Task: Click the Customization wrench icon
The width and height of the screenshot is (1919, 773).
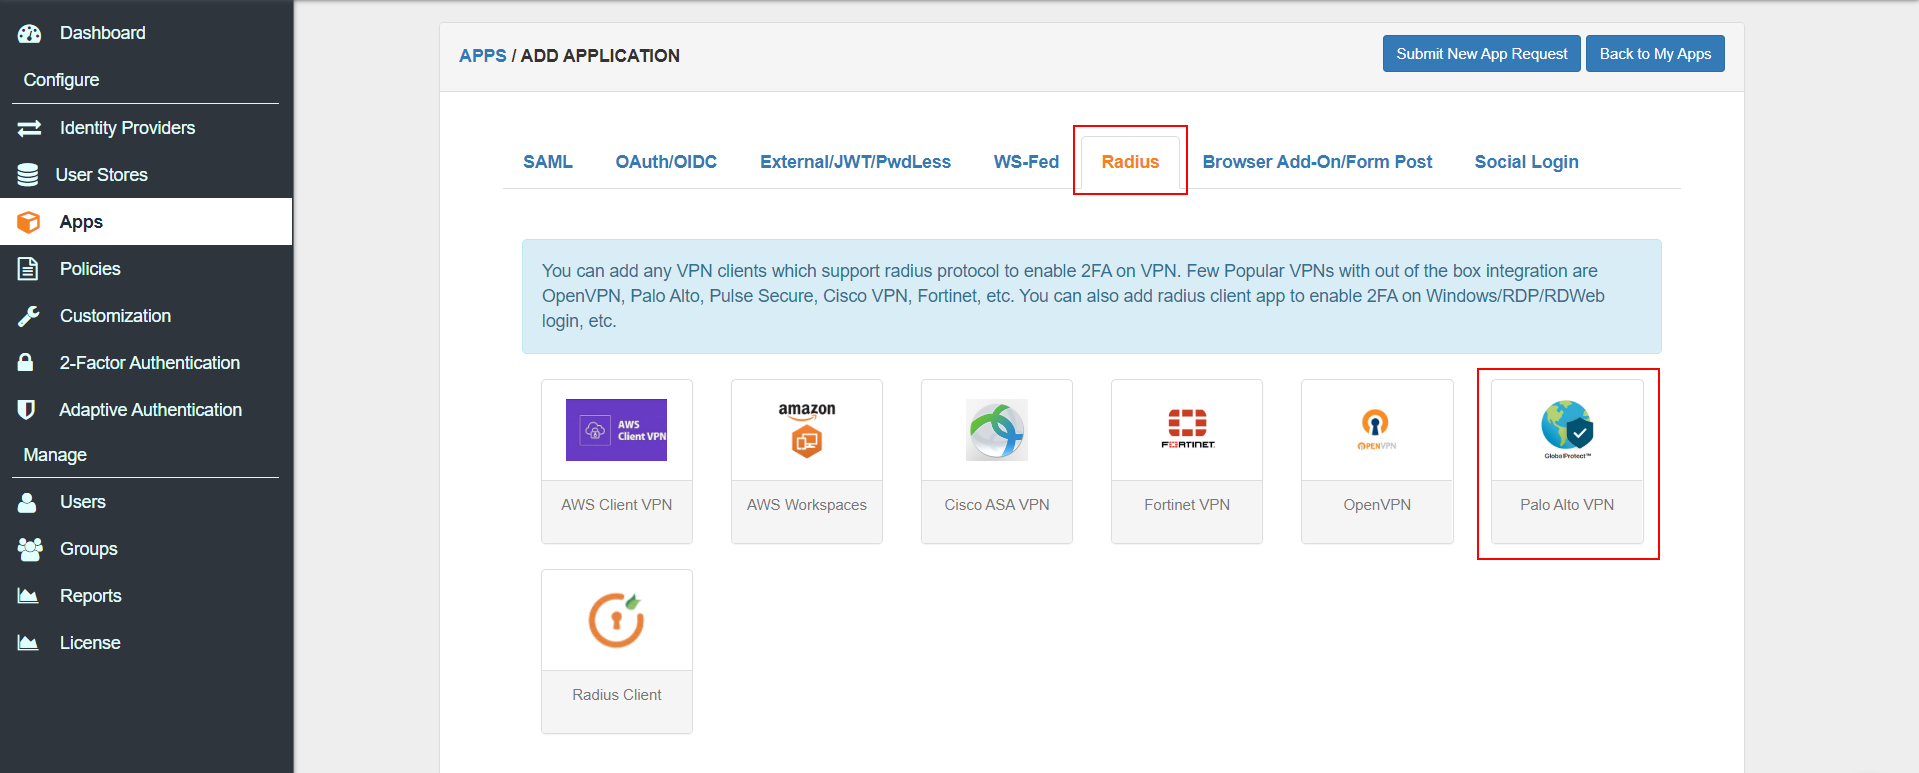Action: coord(29,316)
